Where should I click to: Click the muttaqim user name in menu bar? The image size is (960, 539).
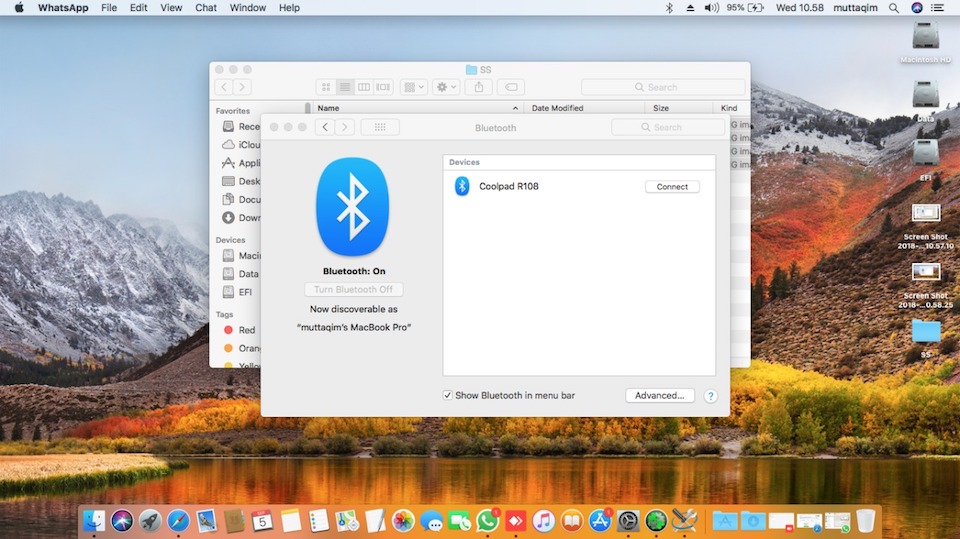click(855, 8)
